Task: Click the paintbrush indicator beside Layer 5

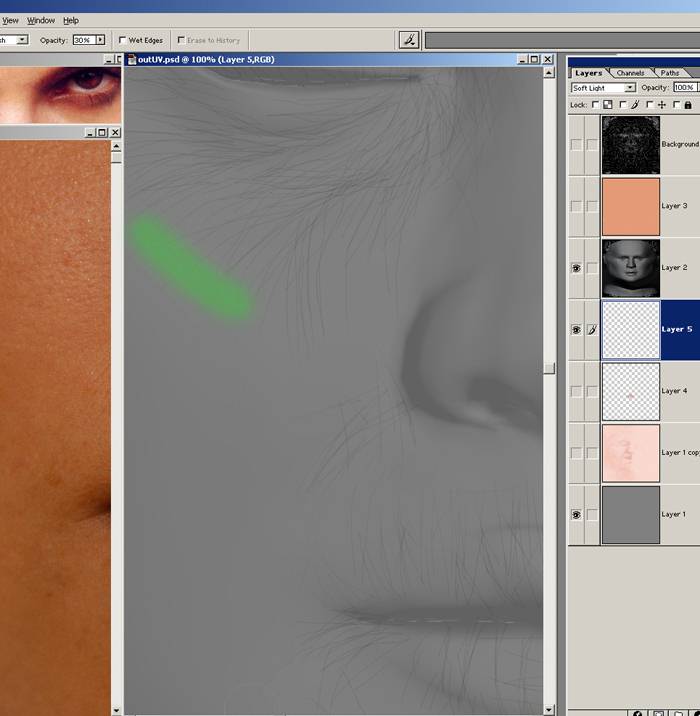Action: 591,329
